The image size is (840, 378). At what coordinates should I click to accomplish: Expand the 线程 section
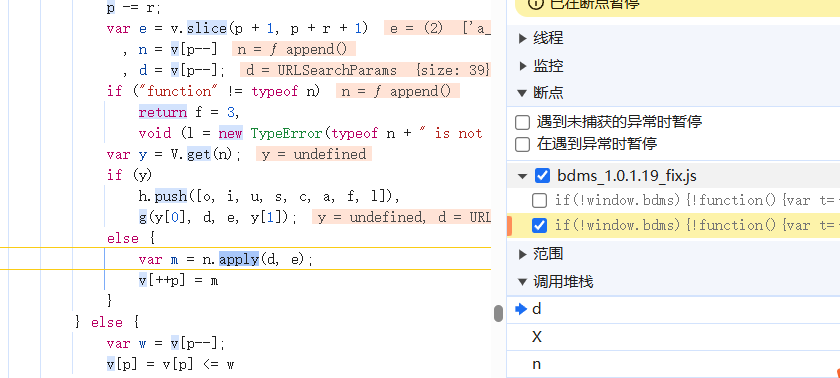[523, 39]
